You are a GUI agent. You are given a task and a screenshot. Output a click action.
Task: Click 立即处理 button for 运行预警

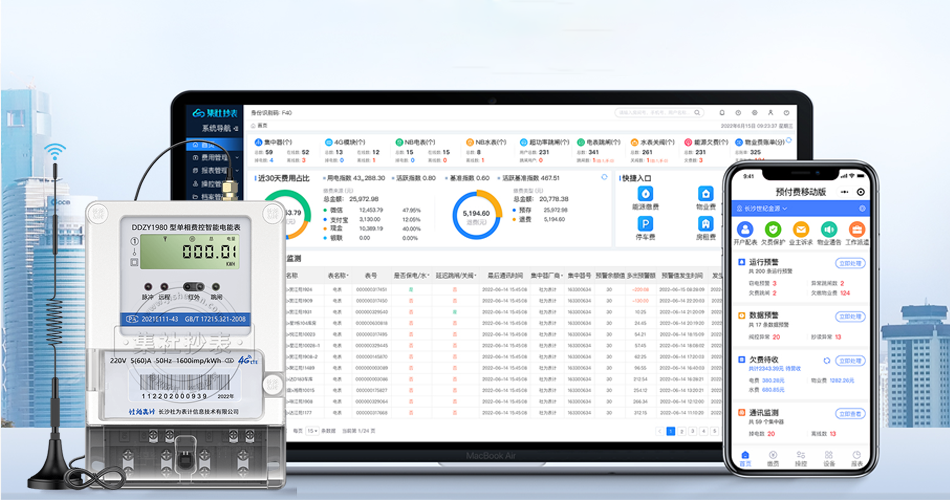point(850,262)
